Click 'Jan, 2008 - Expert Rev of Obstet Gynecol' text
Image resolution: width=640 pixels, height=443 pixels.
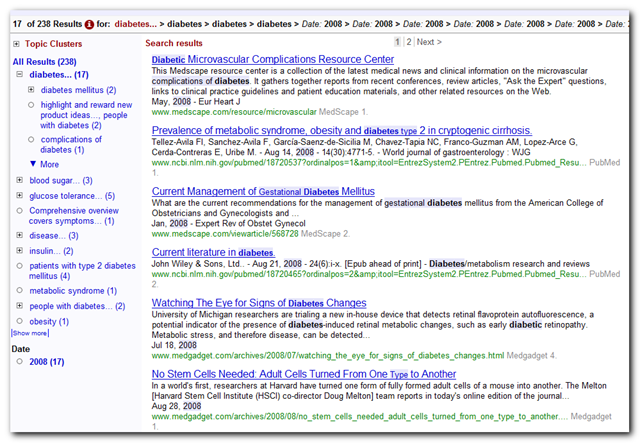(x=229, y=223)
